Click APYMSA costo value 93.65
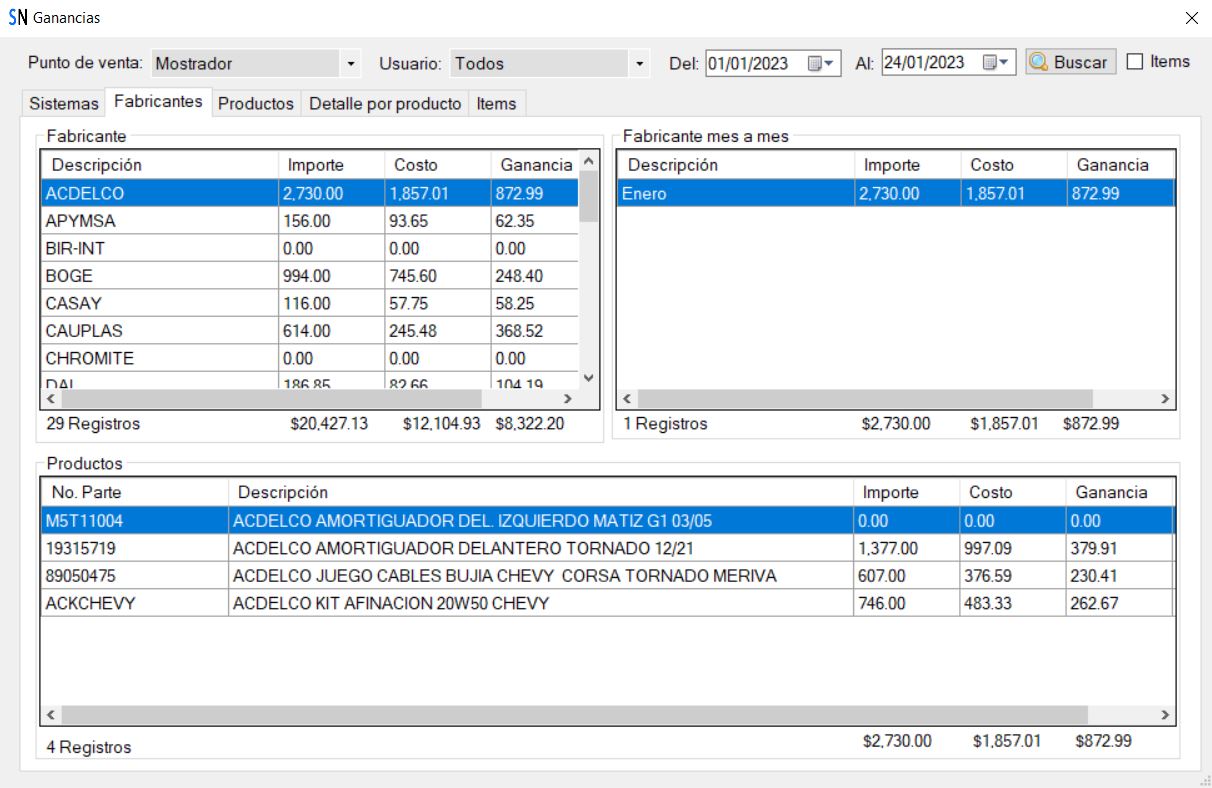Viewport: 1212px width, 788px height. point(408,221)
